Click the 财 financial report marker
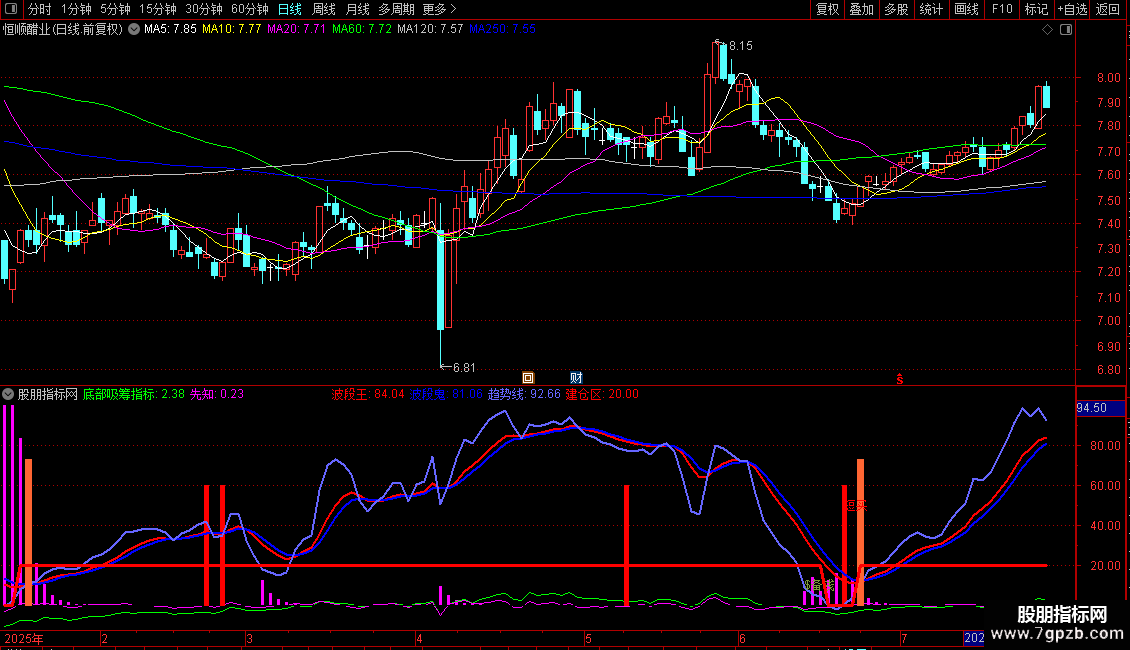 pyautogui.click(x=577, y=378)
